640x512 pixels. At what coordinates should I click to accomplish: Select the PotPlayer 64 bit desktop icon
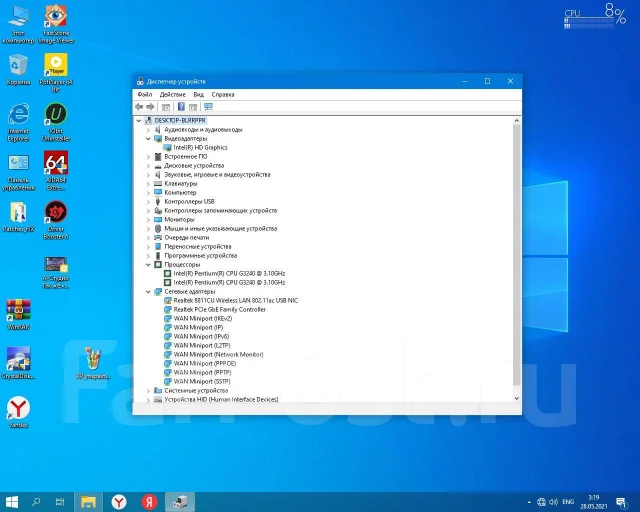56,73
